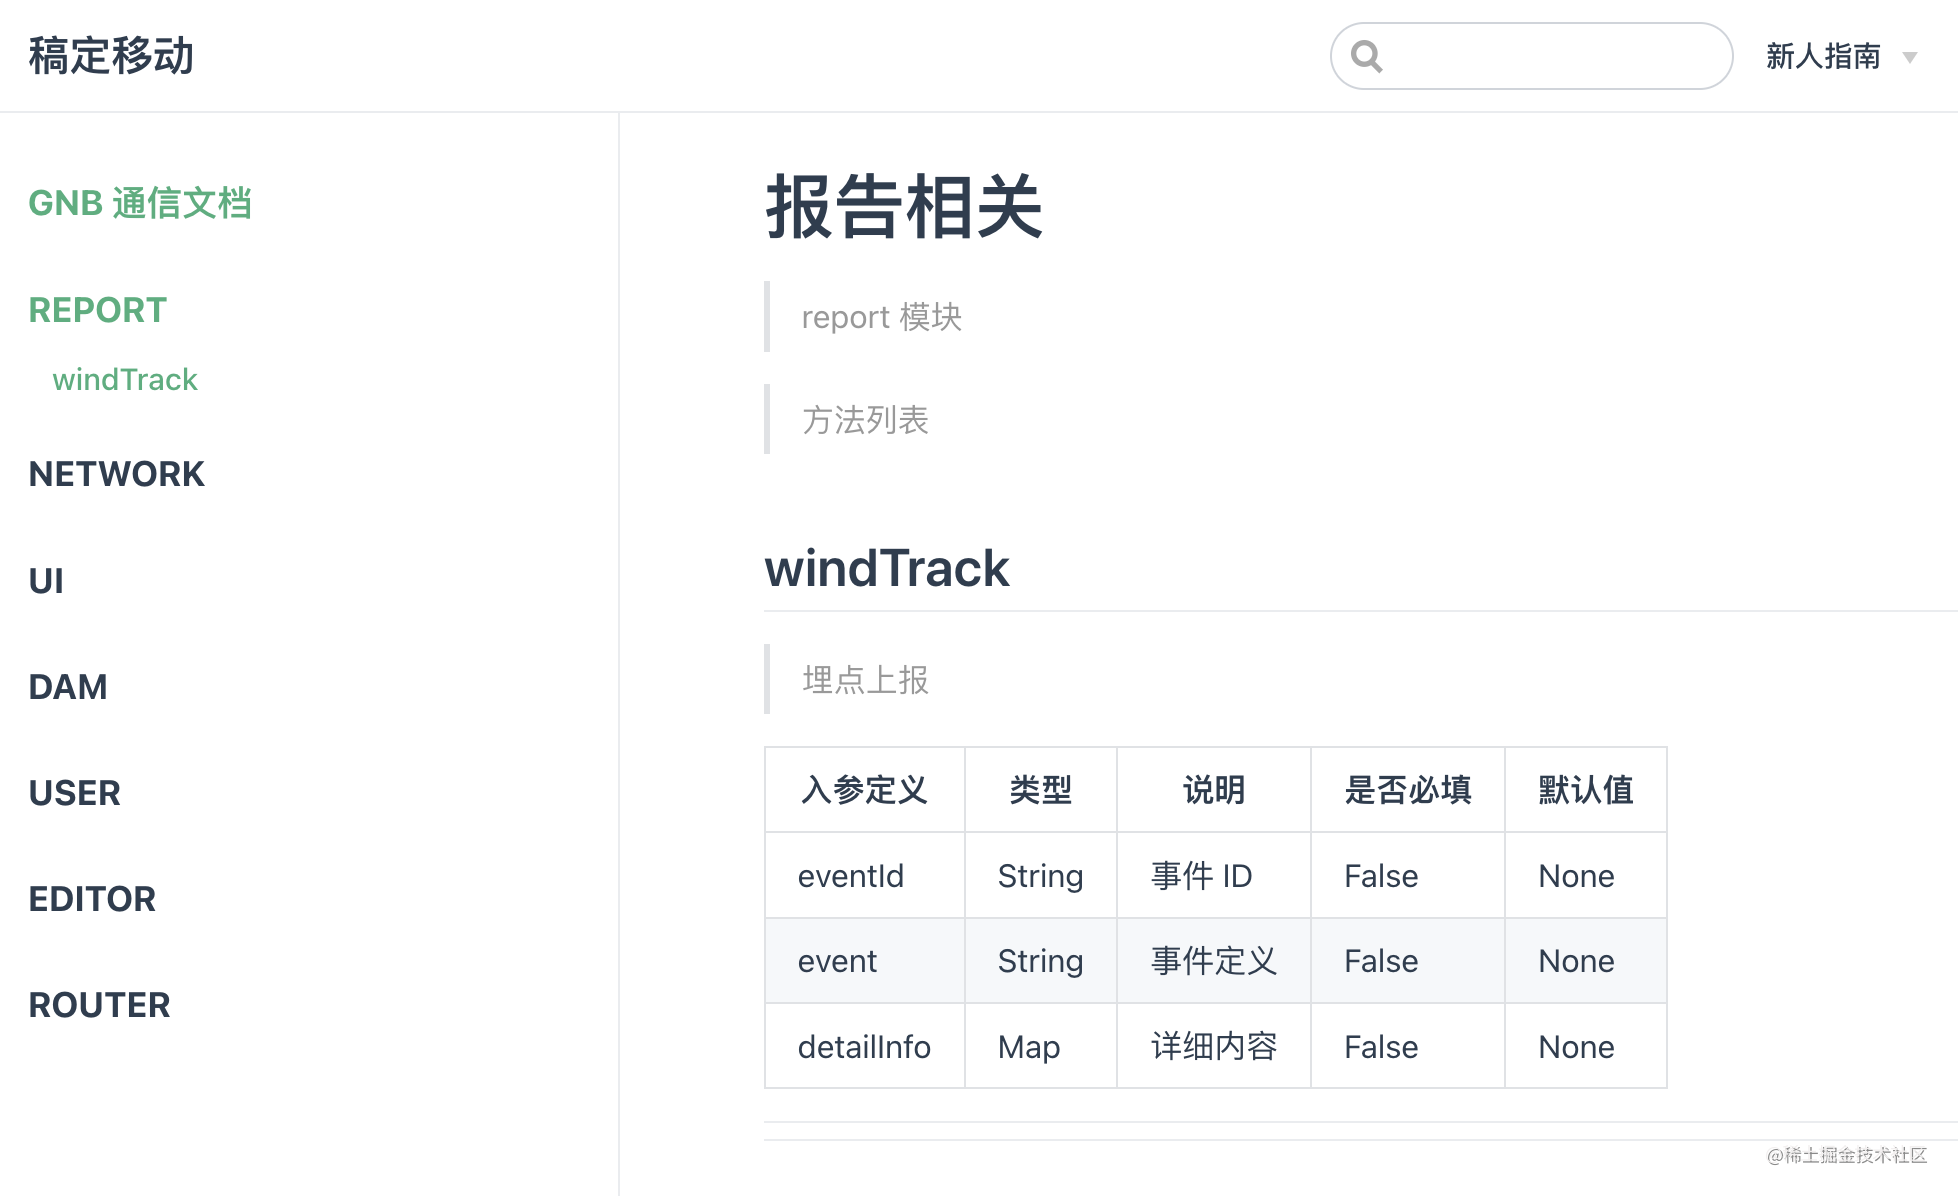Screen dimensions: 1958x1196
Task: Open the UI sidebar section
Action: pyautogui.click(x=46, y=581)
